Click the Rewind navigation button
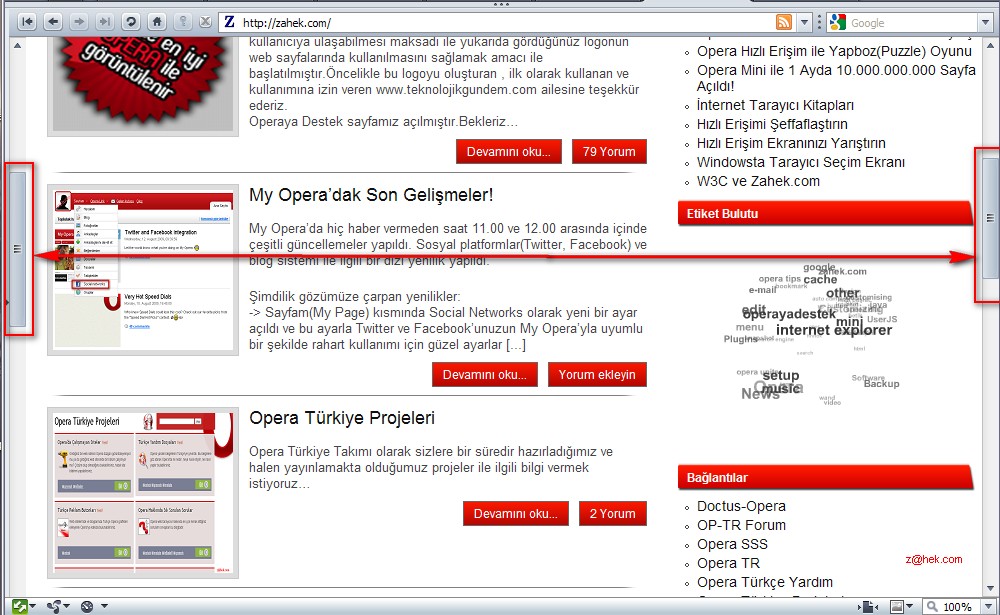This screenshot has width=1000, height=615. click(27, 22)
